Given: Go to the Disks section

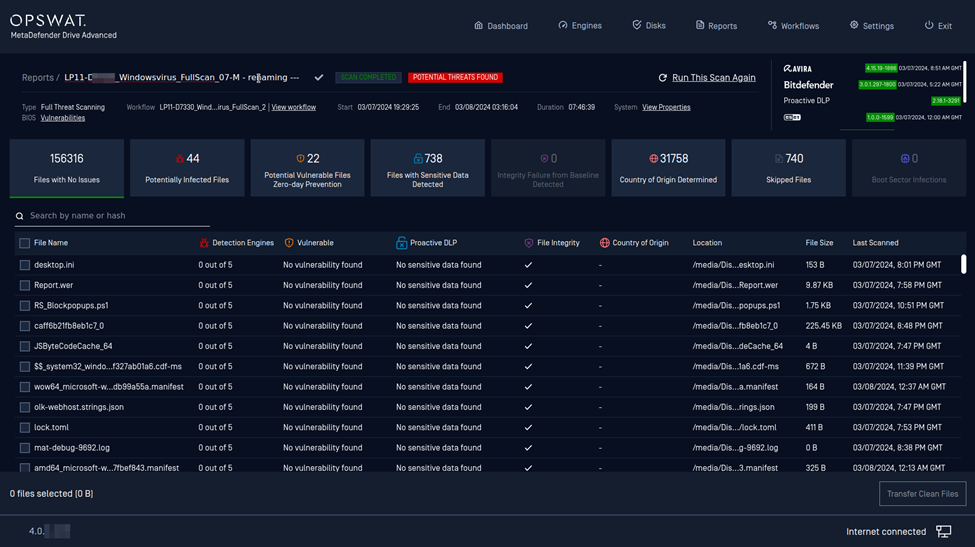Looking at the screenshot, I should (649, 25).
